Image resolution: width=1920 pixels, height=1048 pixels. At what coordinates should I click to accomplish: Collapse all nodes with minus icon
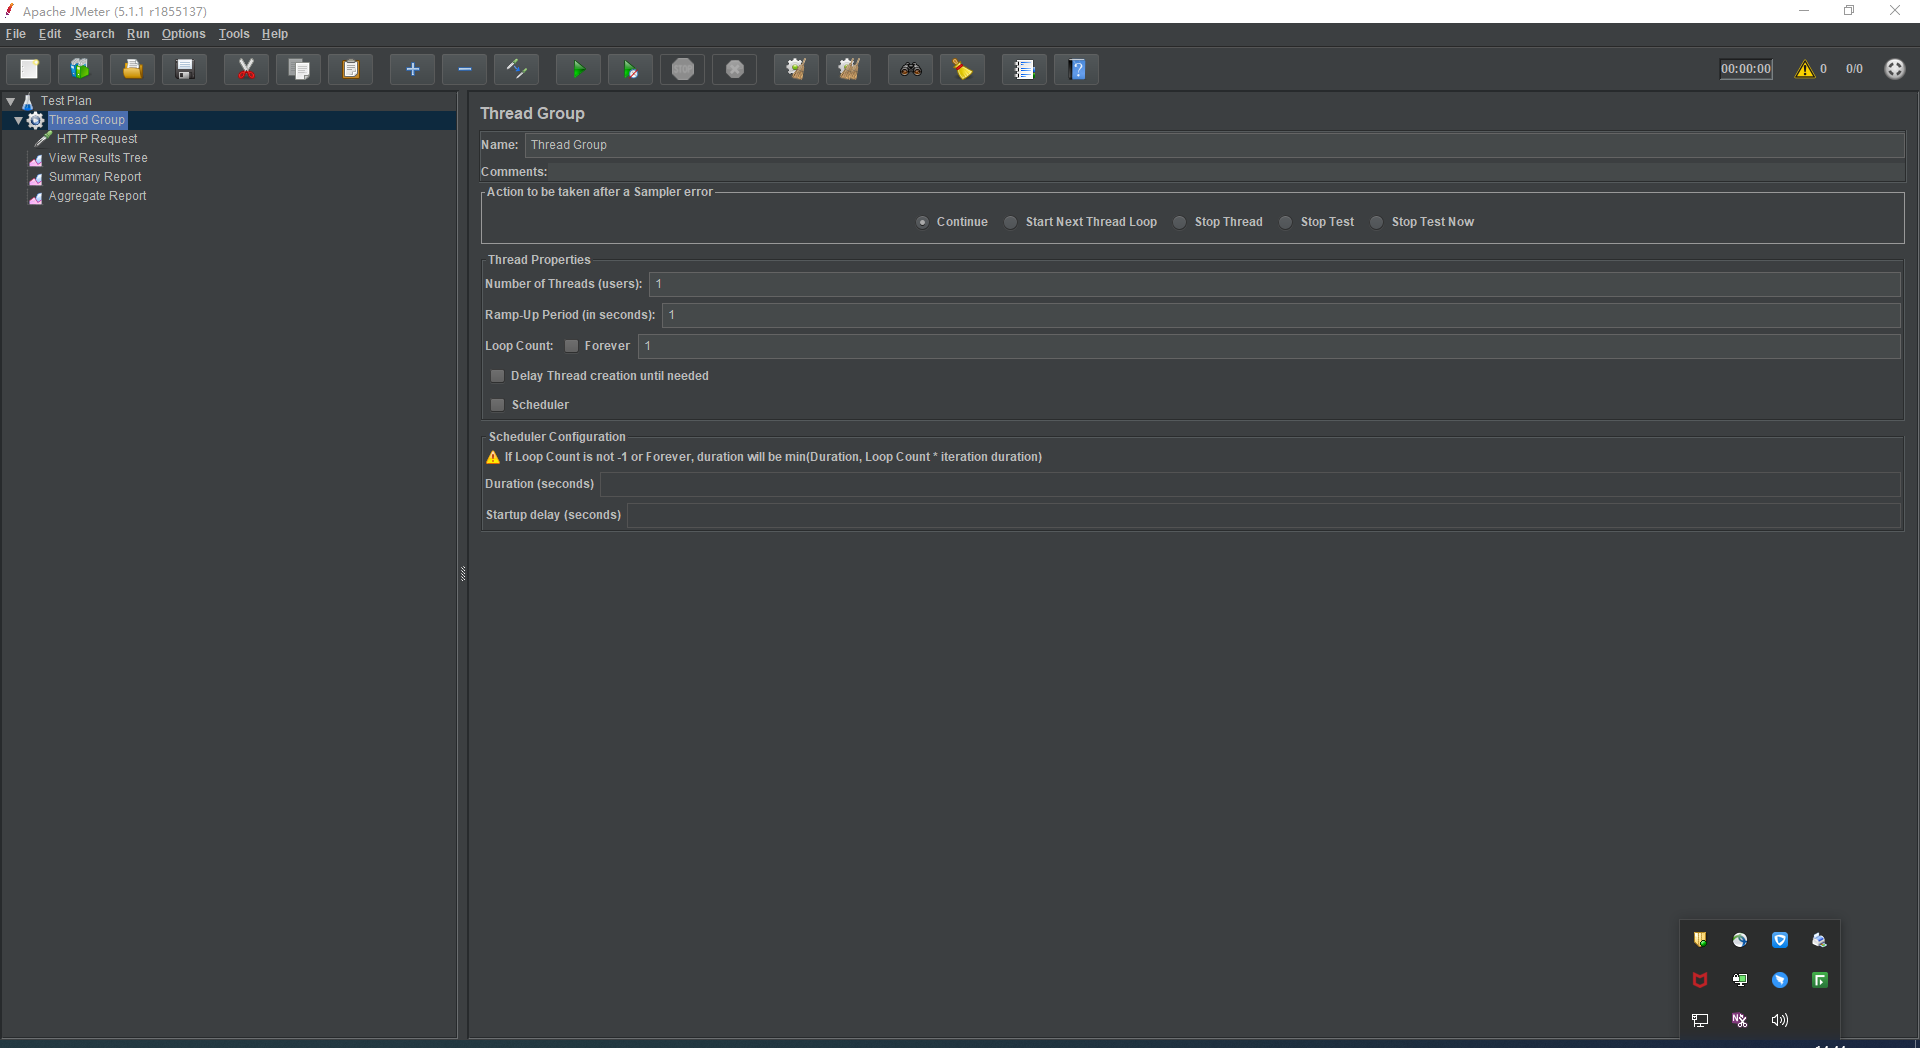[464, 69]
